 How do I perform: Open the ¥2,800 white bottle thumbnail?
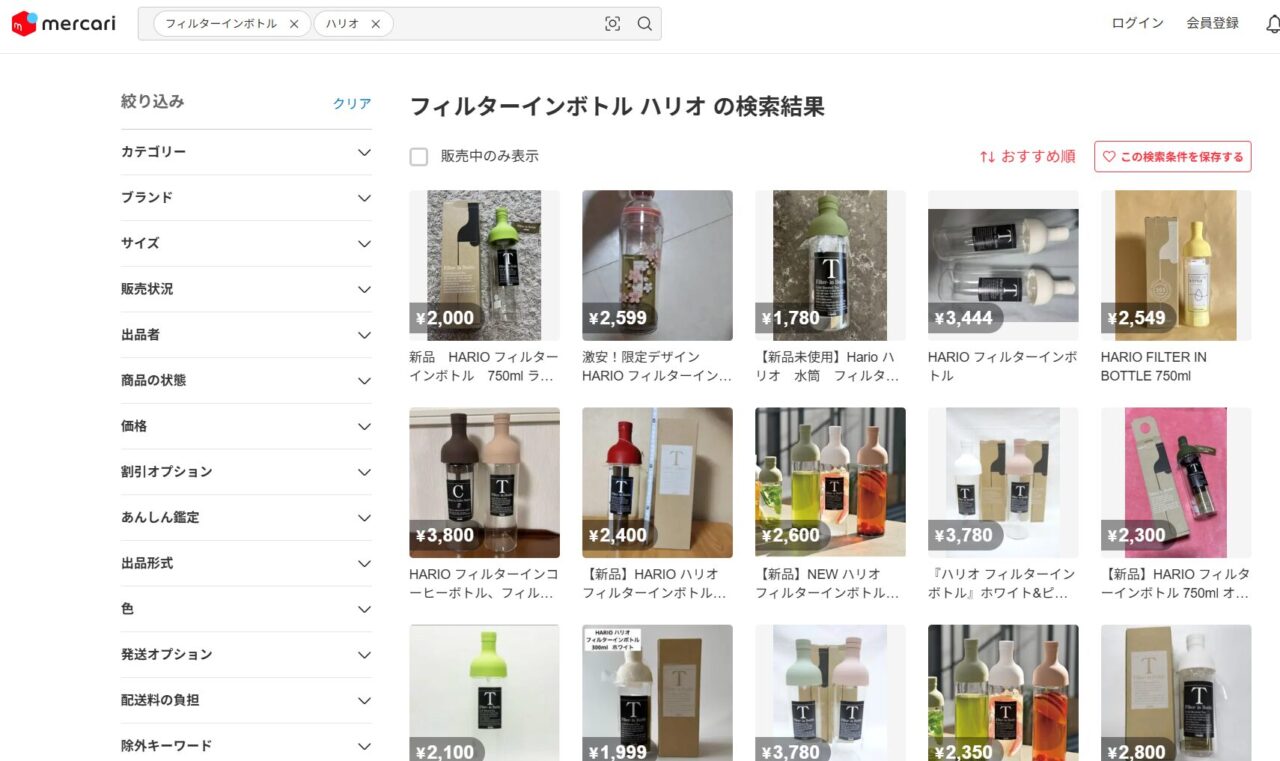(x=1176, y=693)
